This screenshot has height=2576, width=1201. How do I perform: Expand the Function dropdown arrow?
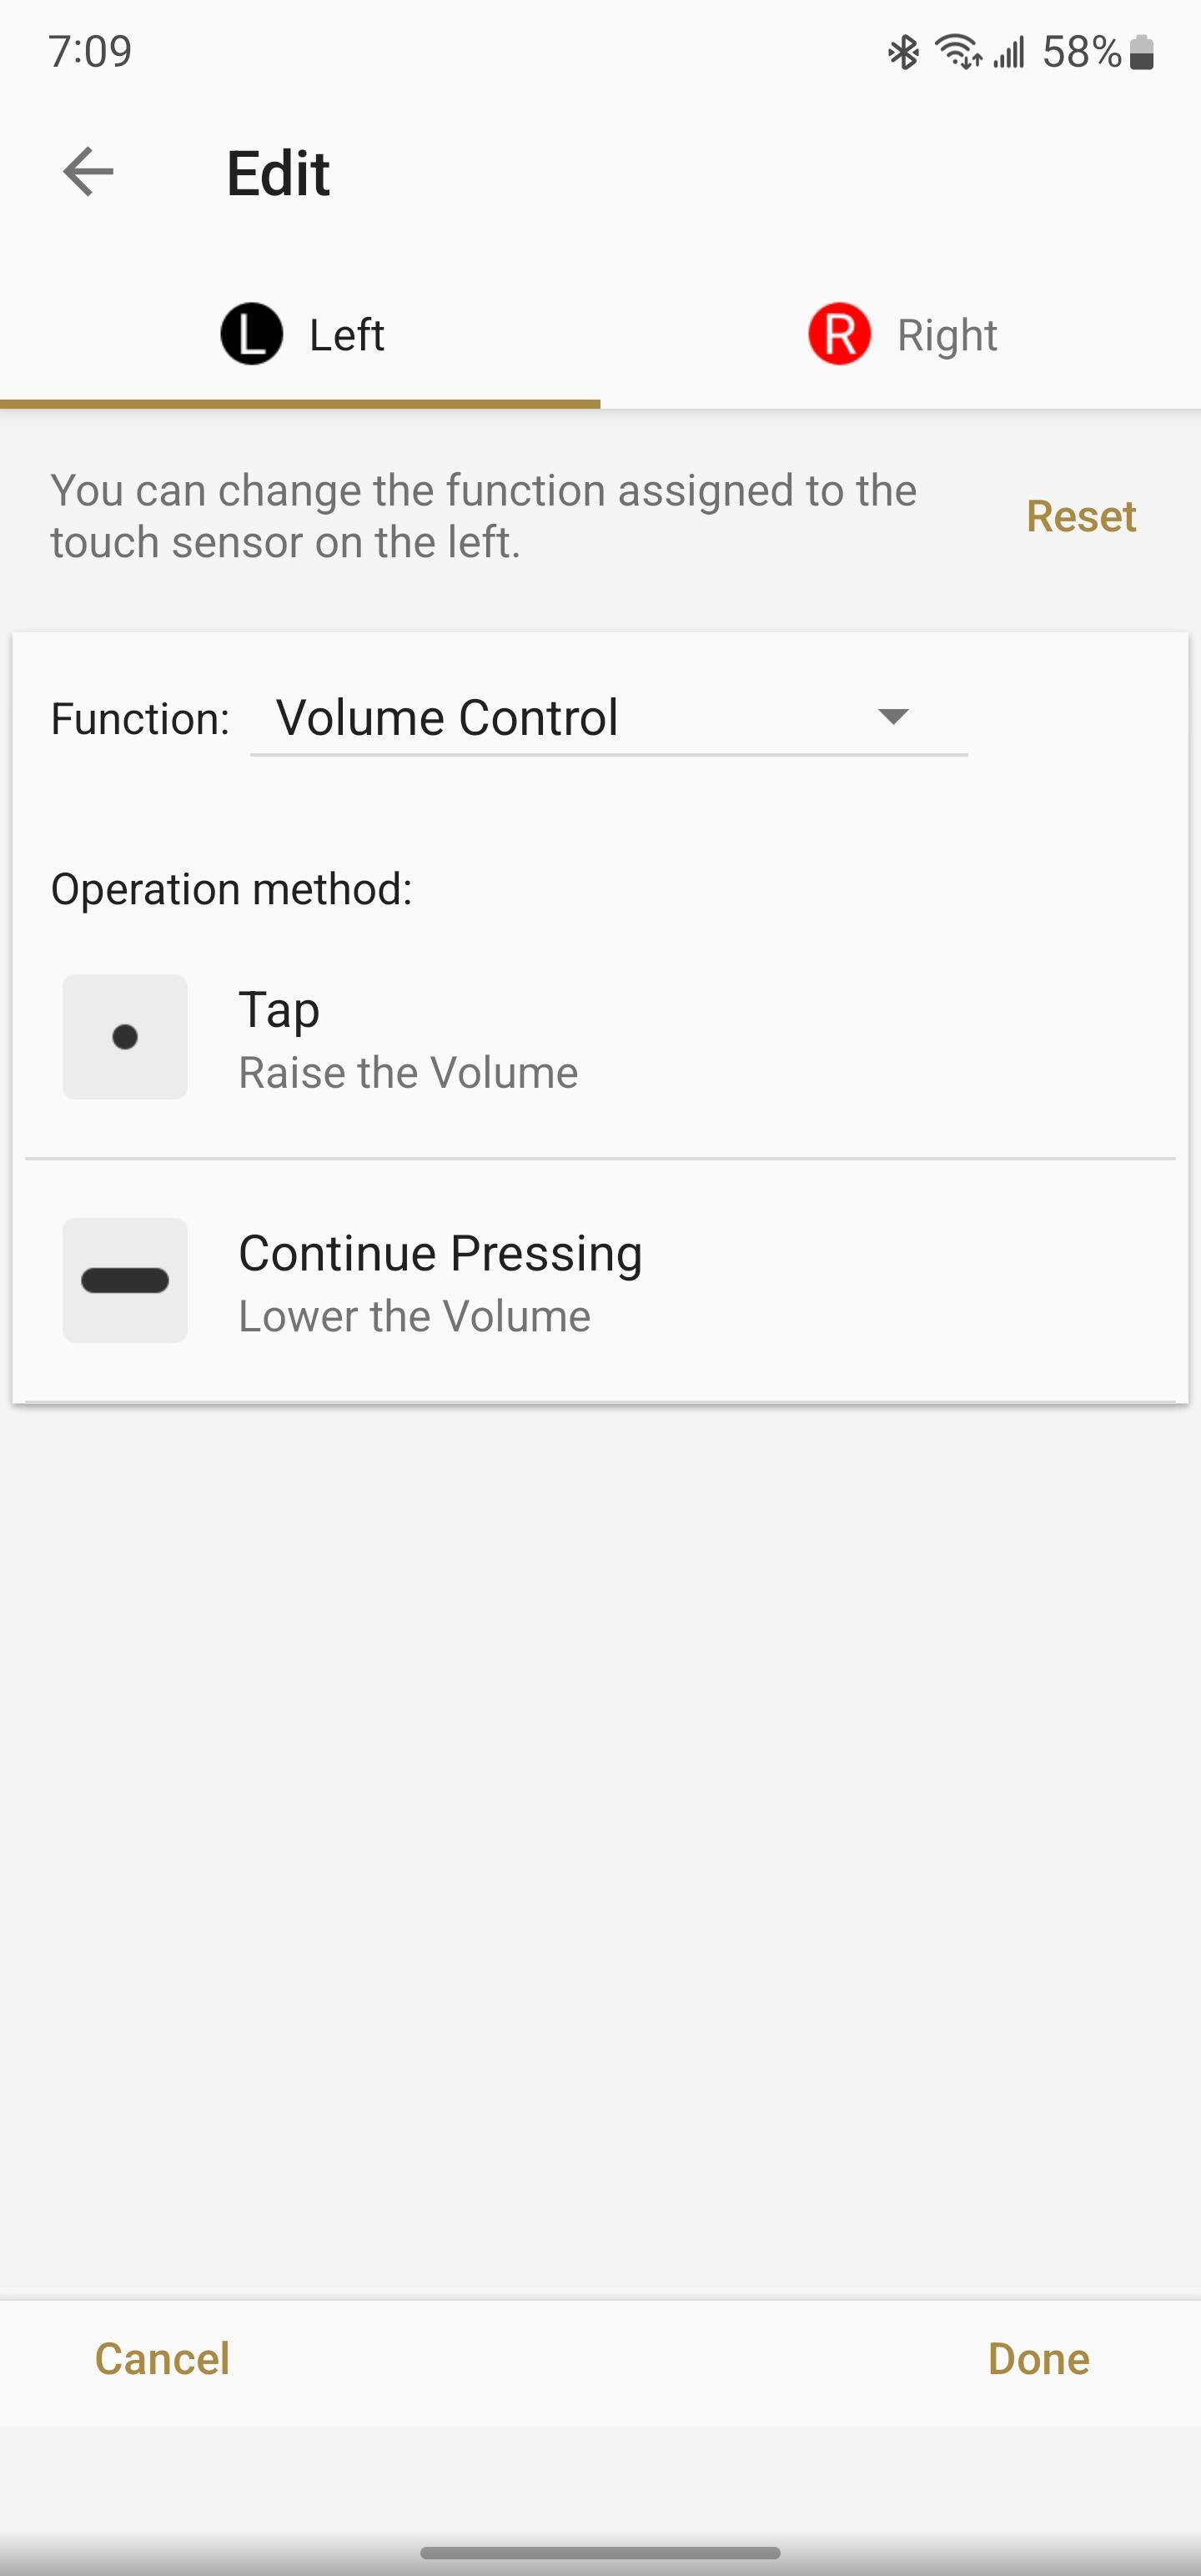click(892, 716)
